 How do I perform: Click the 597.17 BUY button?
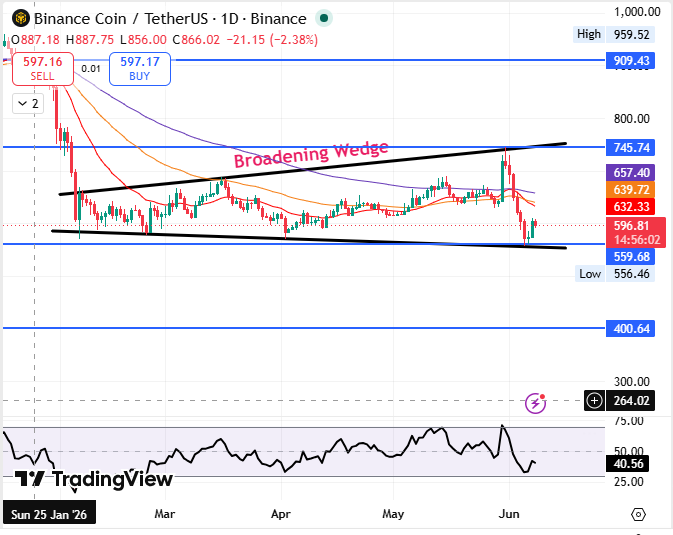coord(139,69)
